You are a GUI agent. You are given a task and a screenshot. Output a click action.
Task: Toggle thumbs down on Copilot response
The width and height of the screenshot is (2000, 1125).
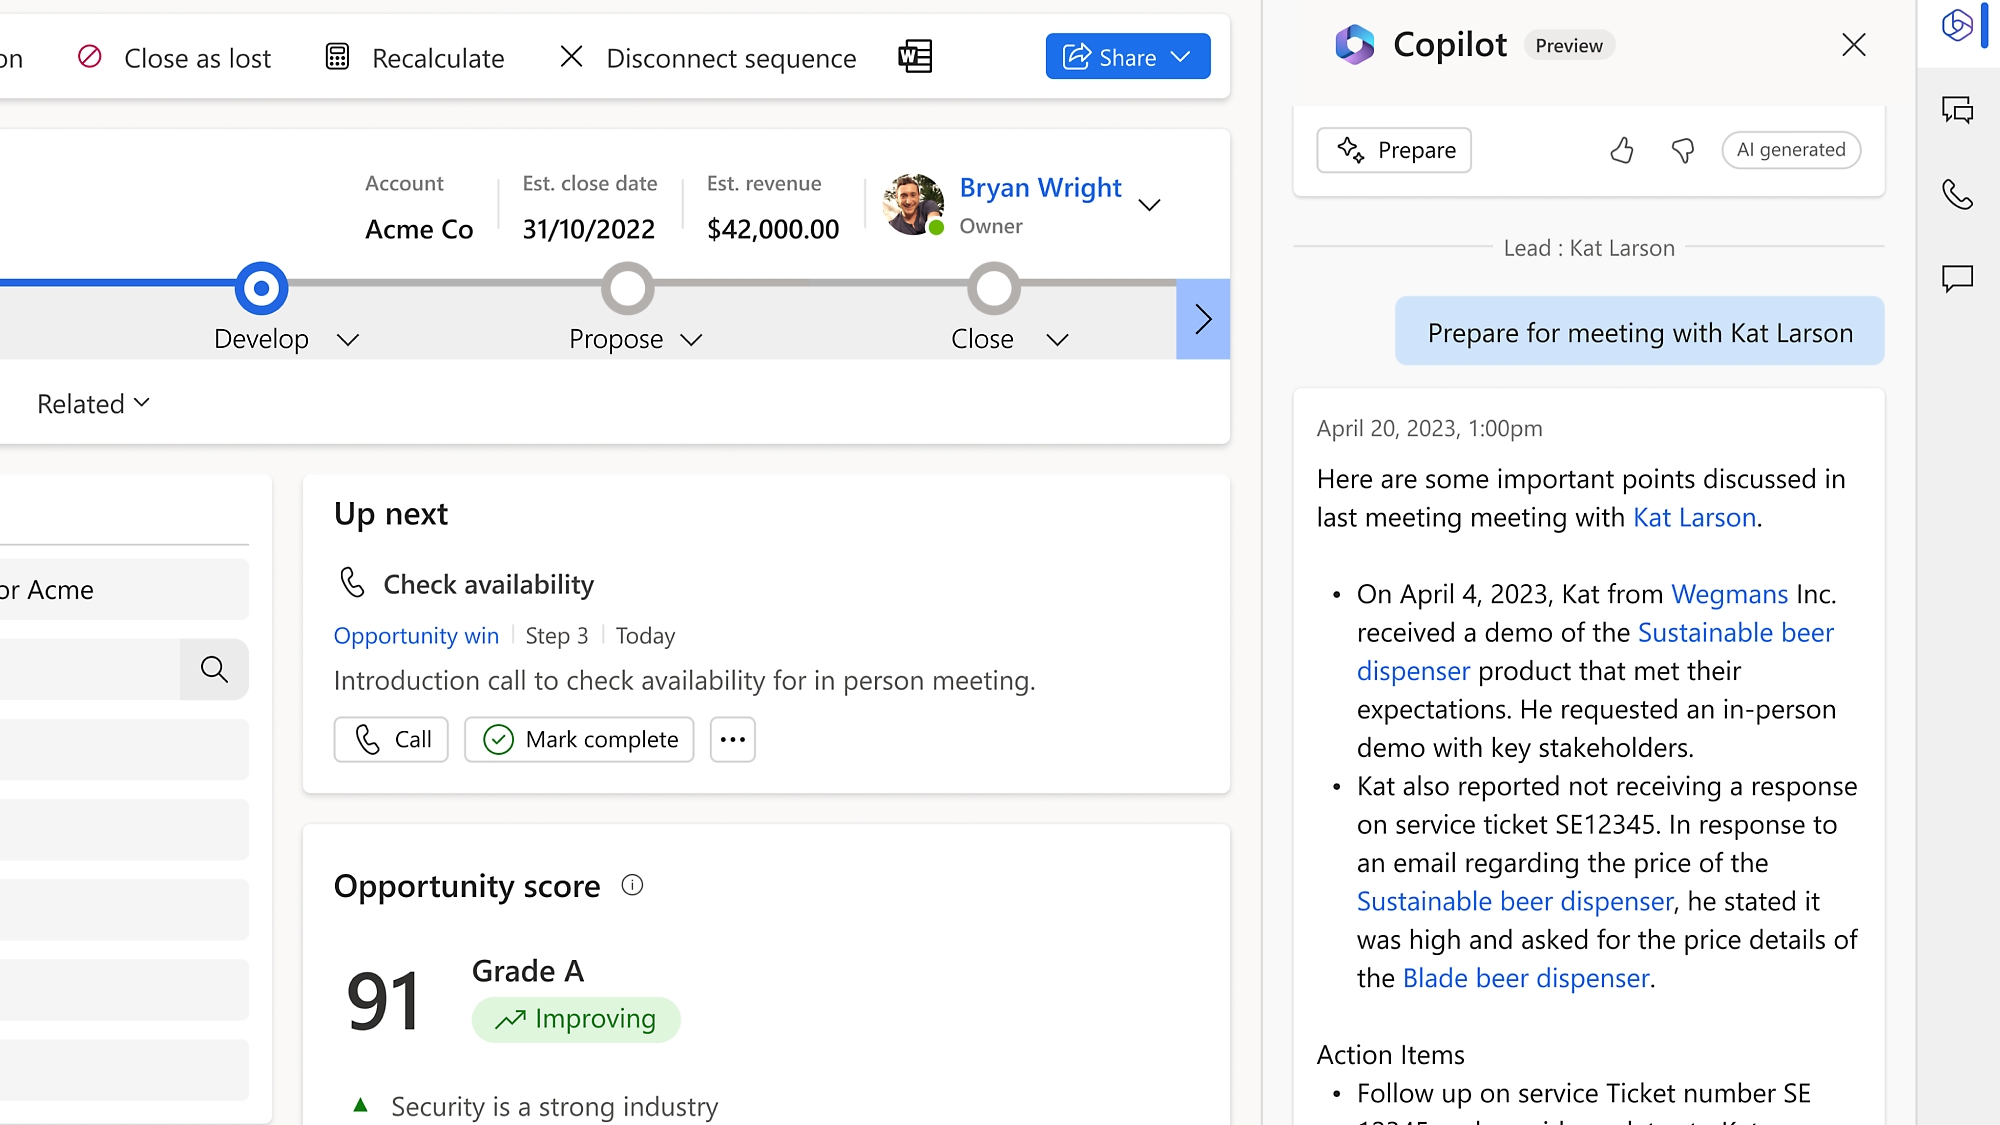pos(1679,150)
